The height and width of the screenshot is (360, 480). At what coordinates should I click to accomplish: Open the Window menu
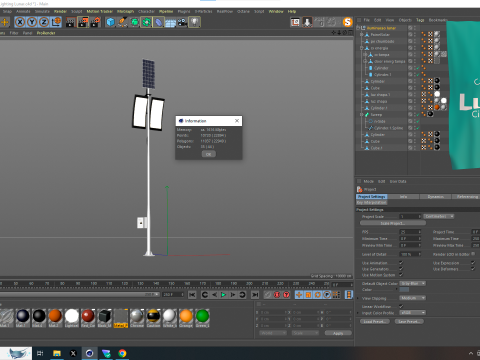pyautogui.click(x=276, y=11)
